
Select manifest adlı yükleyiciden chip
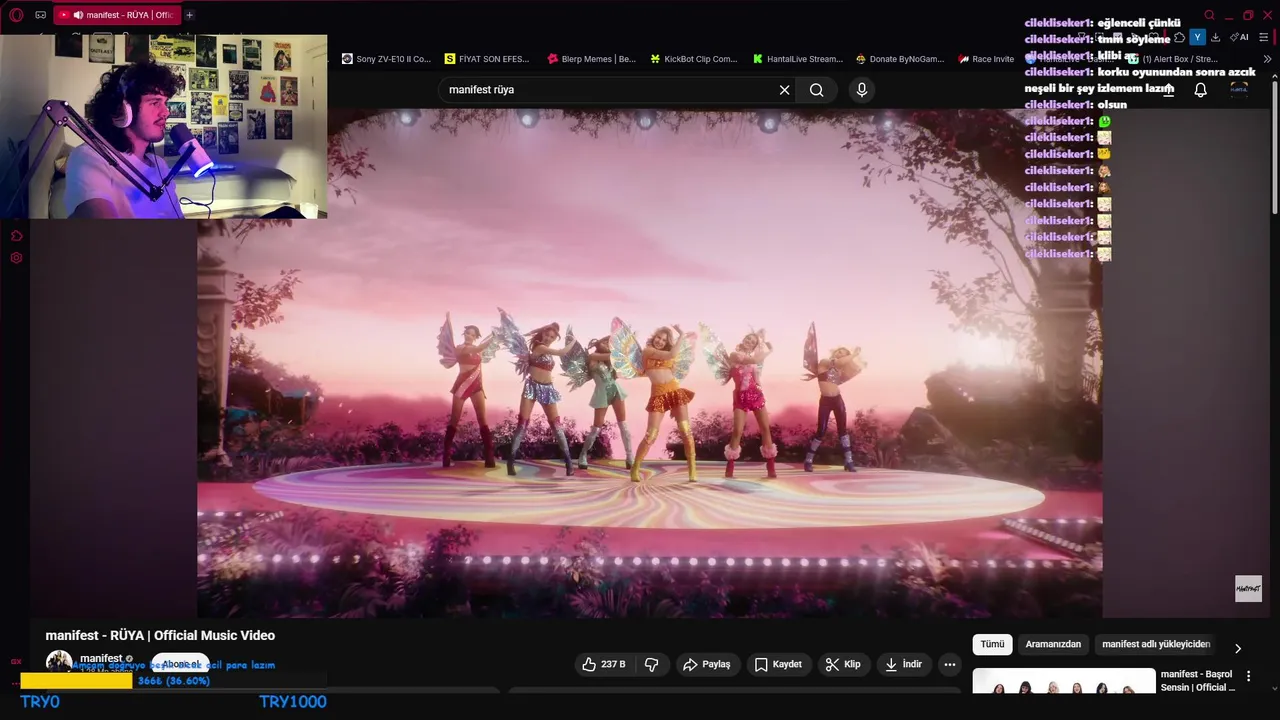(x=1156, y=645)
